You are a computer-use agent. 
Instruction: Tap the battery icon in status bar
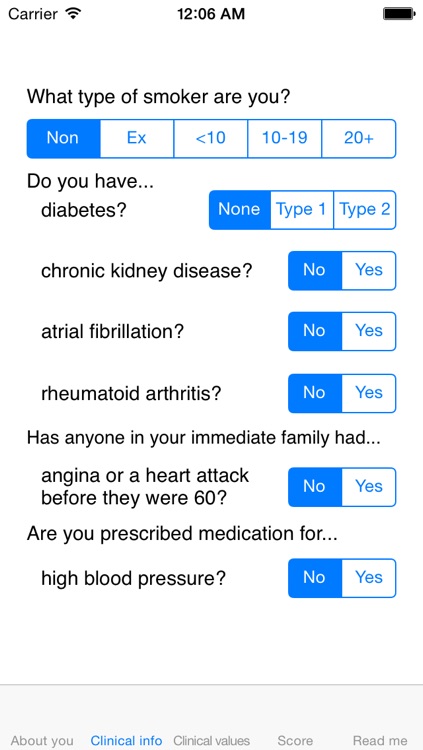(x=399, y=14)
